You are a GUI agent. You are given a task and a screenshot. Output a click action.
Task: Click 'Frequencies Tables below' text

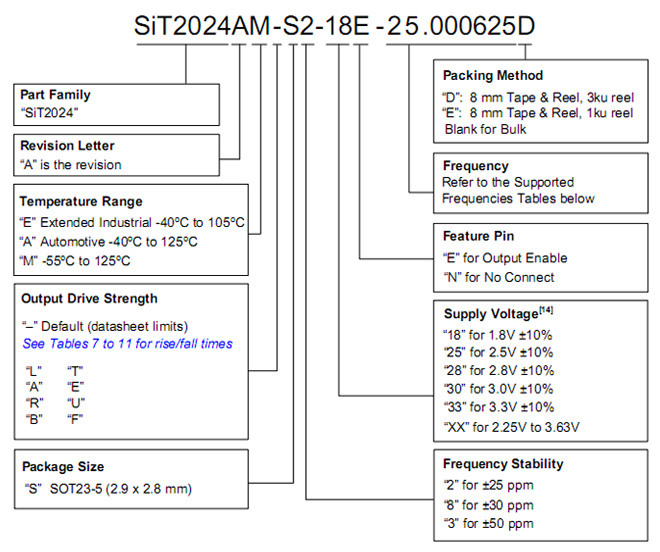point(518,198)
